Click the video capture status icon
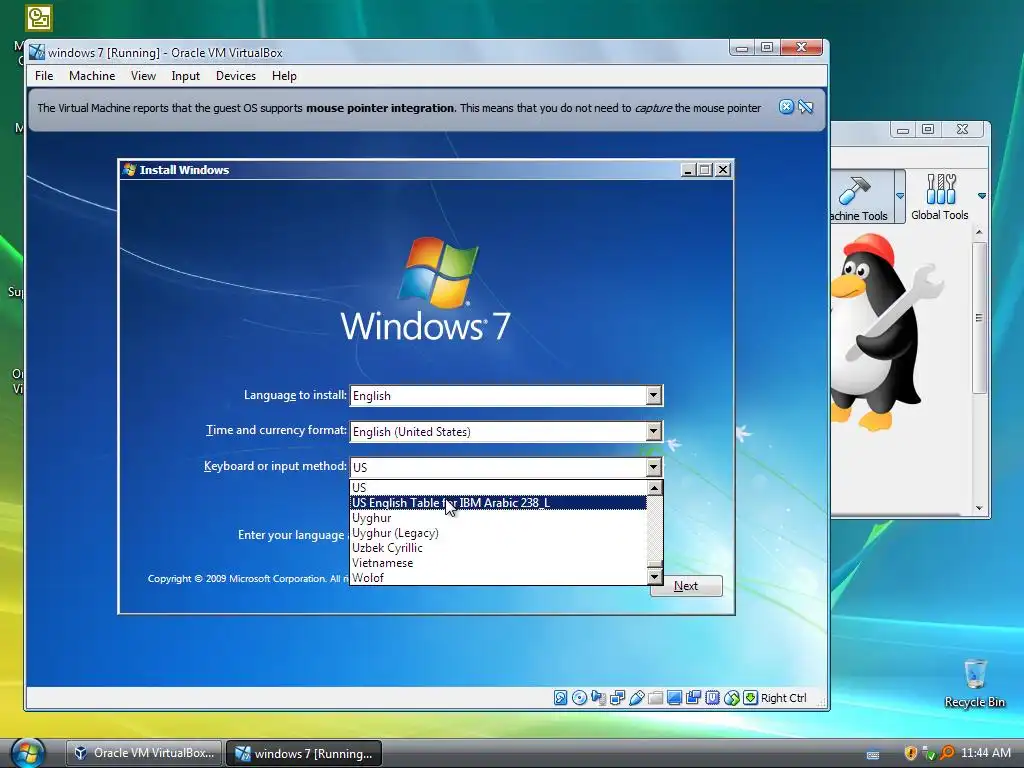Screen dimensions: 1024x768 (693, 697)
